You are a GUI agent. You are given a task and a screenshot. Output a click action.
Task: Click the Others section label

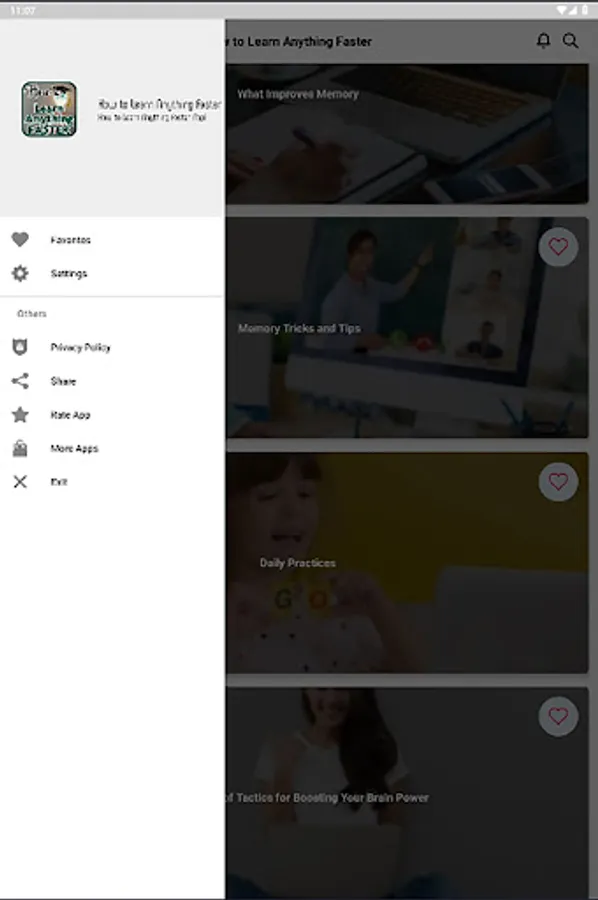pos(32,313)
